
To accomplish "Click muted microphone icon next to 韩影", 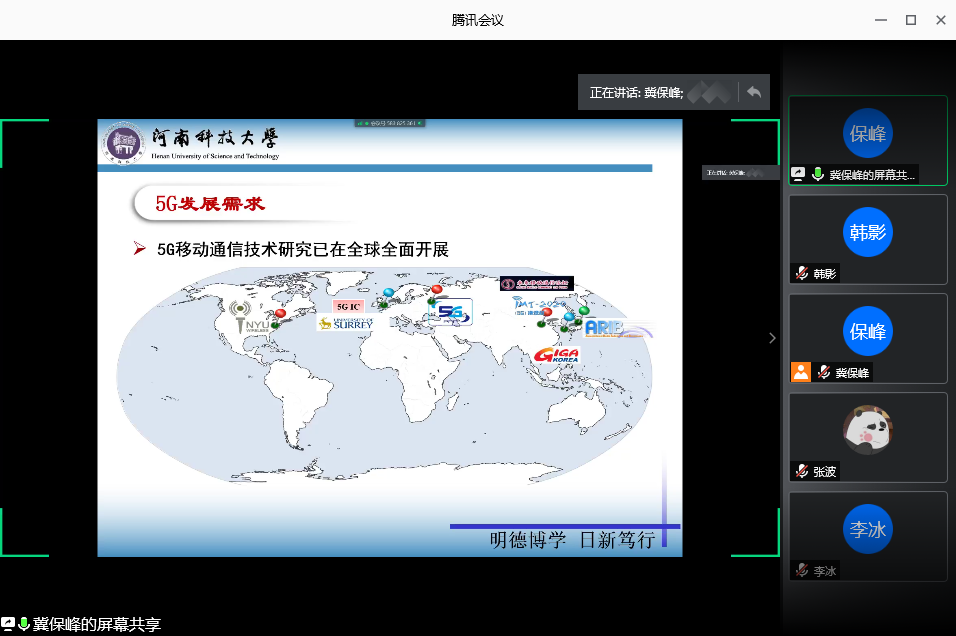I will pos(801,273).
